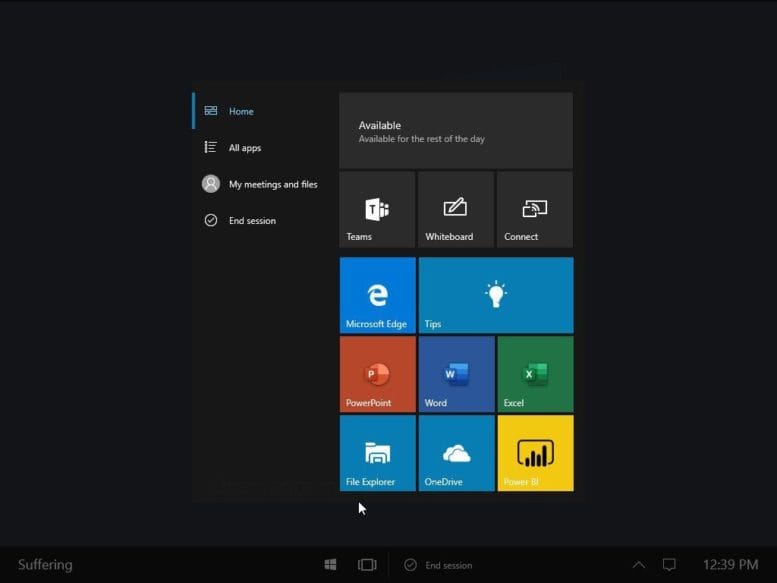Click the Available status card
The width and height of the screenshot is (777, 583).
[x=455, y=131]
